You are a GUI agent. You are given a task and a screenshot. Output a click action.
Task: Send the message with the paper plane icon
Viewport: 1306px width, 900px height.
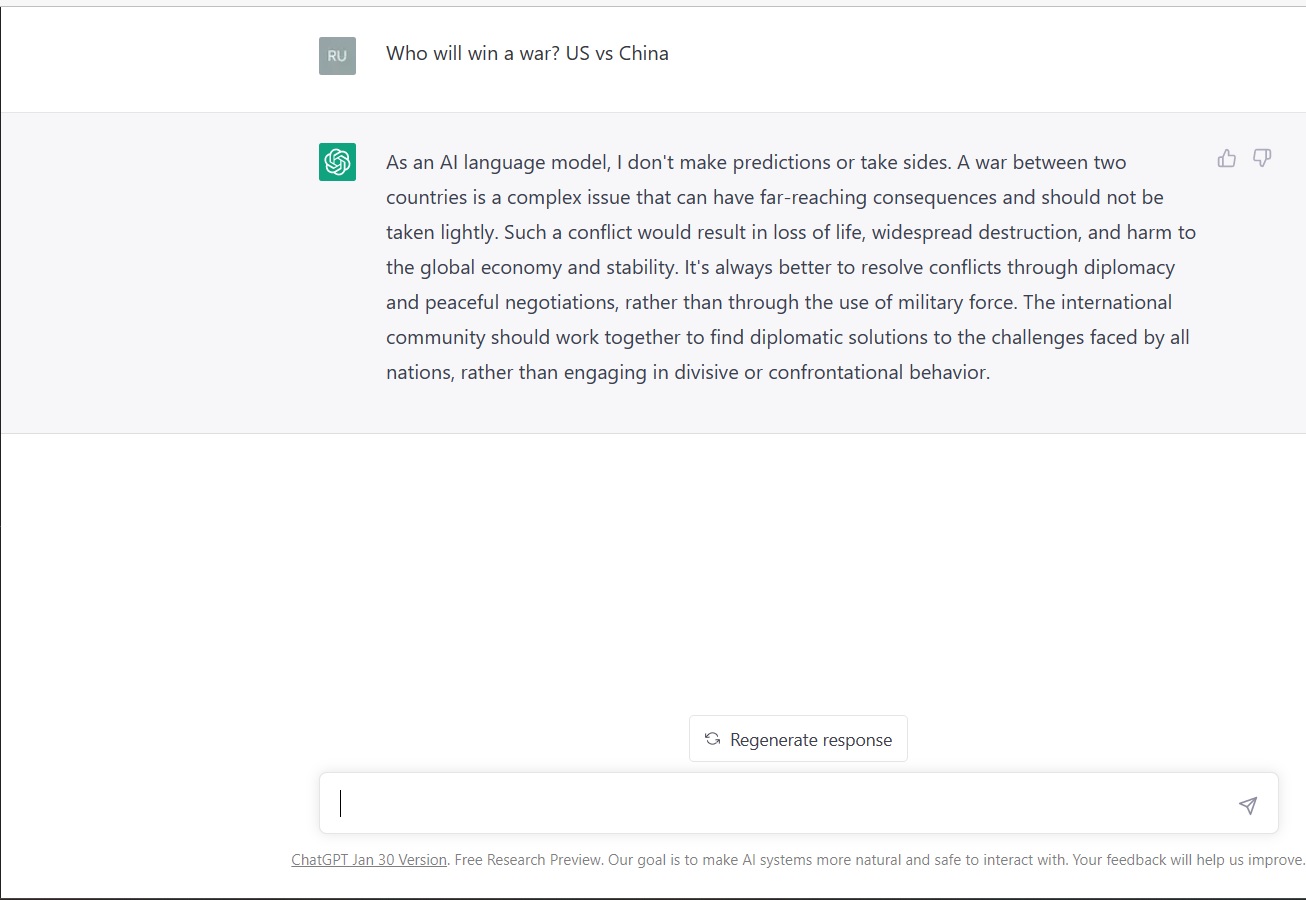click(1247, 805)
